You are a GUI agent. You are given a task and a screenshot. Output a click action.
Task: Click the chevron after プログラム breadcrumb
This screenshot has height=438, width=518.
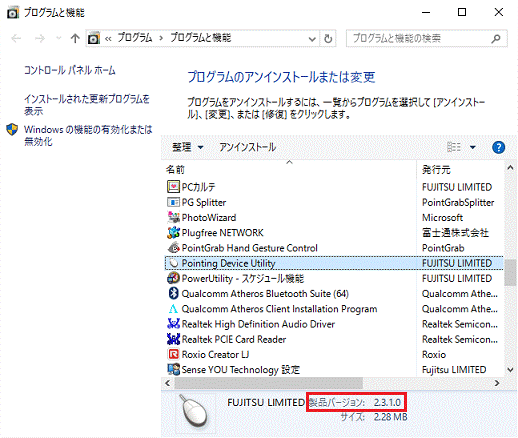[161, 38]
